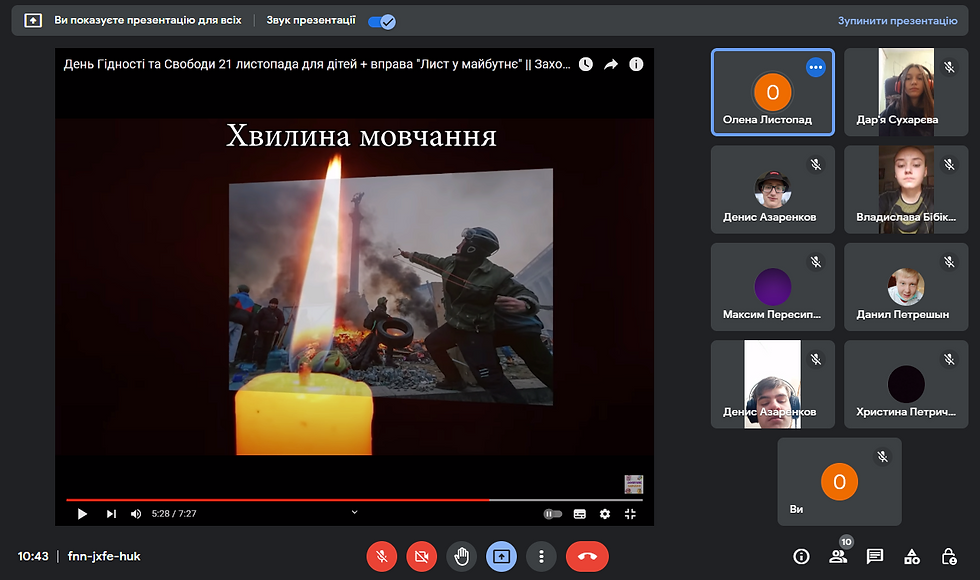Exit full screen on video player
Image resolution: width=980 pixels, height=580 pixels.
tap(630, 514)
